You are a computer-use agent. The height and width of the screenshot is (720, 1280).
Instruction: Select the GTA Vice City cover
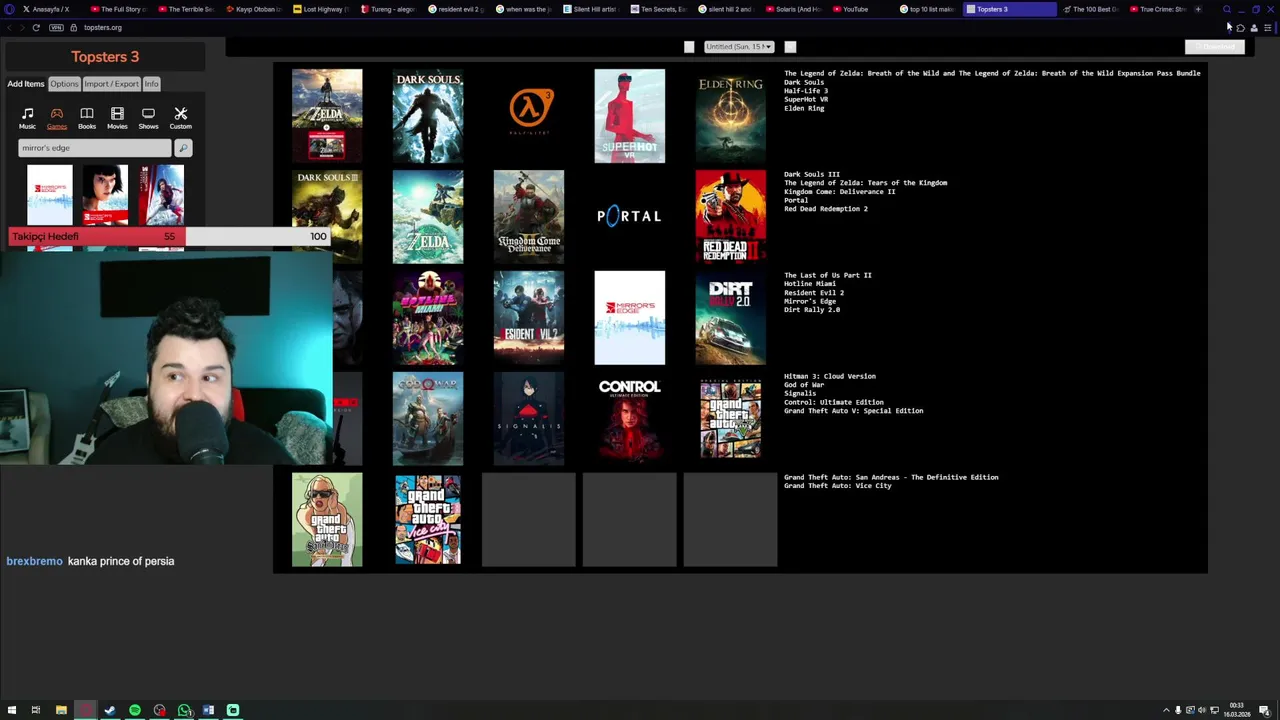coord(428,520)
